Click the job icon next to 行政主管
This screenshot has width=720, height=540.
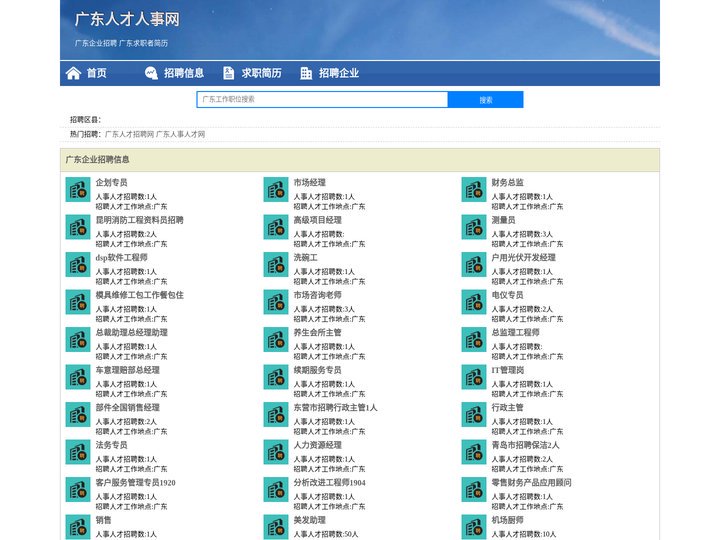pos(474,415)
